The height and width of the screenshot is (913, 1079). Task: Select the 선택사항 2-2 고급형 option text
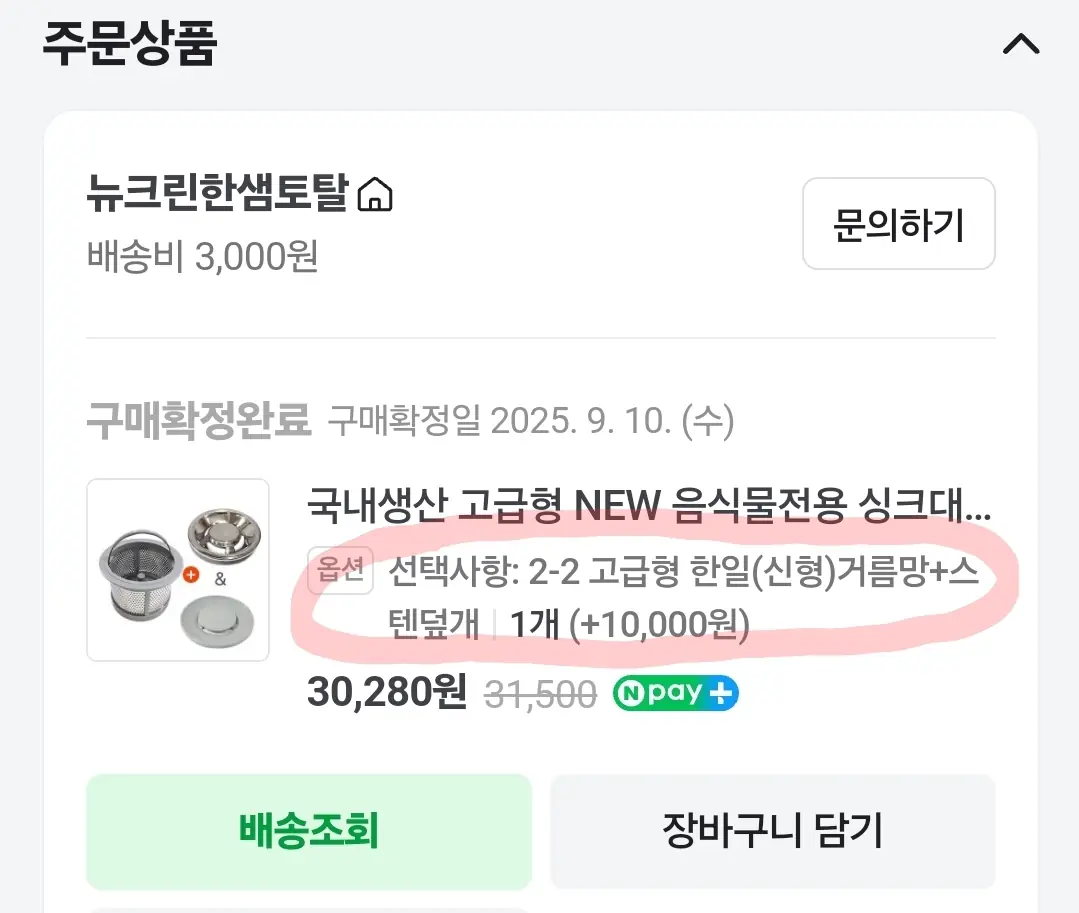683,573
